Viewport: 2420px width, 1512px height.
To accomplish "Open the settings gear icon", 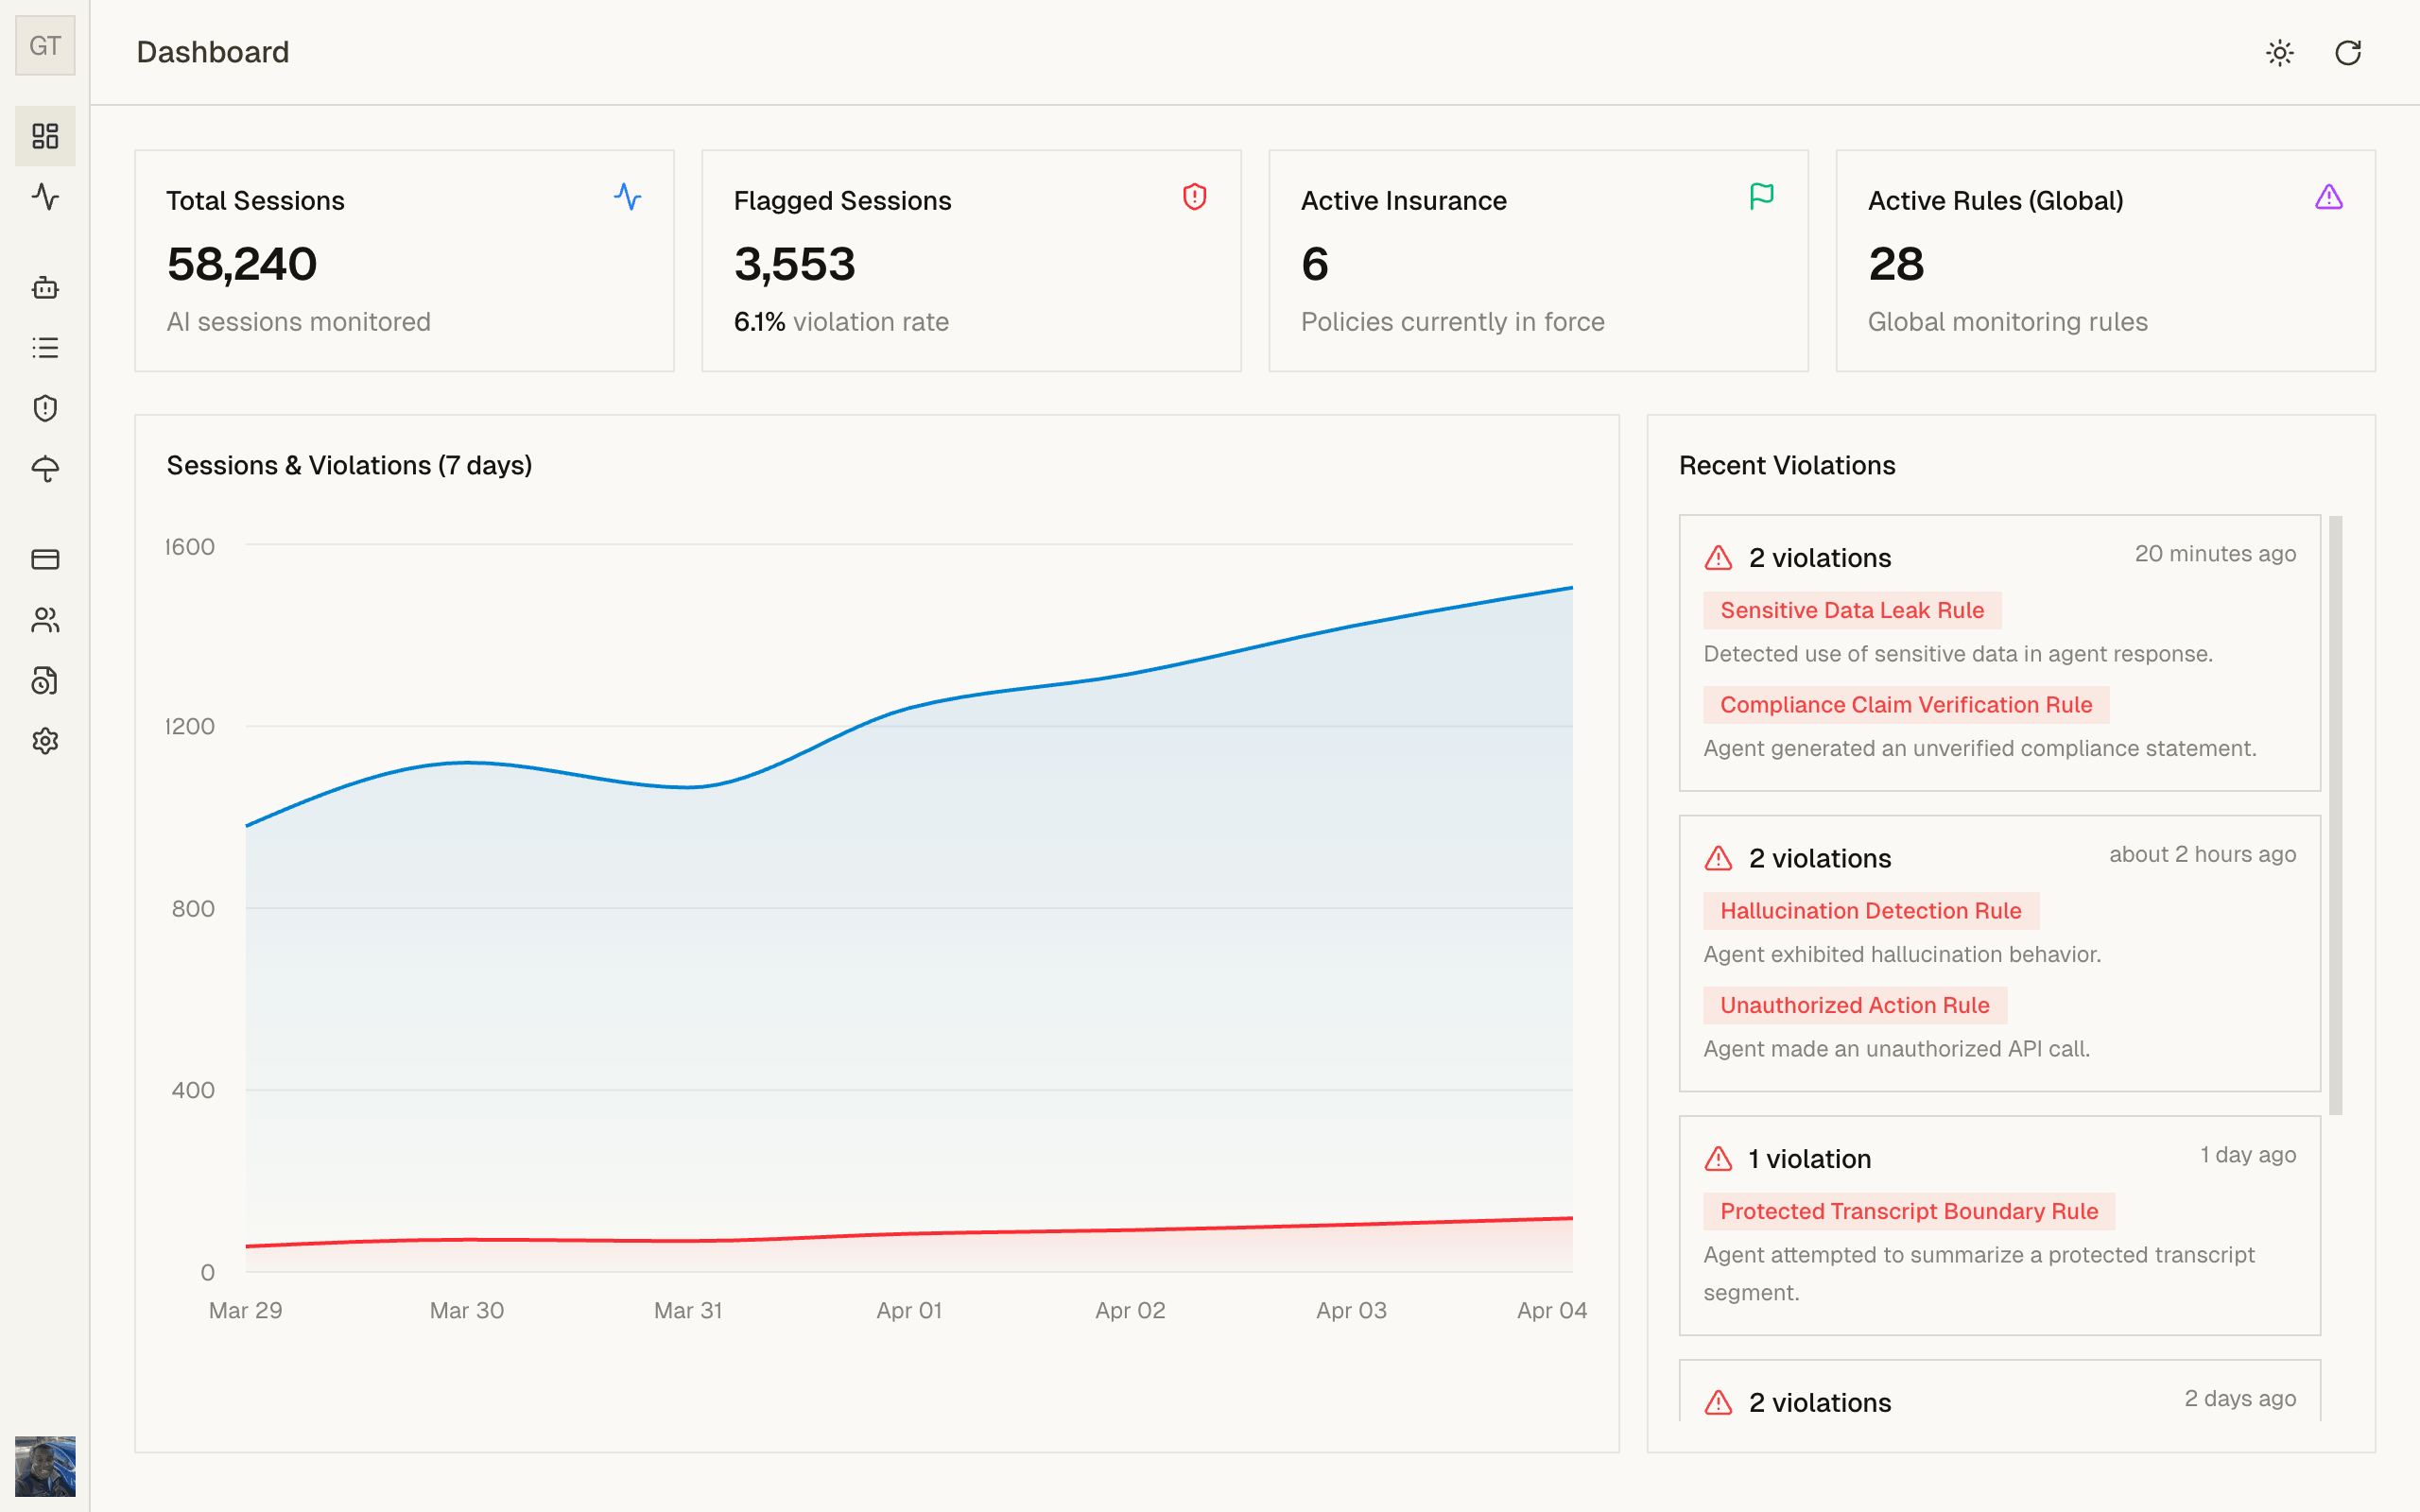I will pyautogui.click(x=45, y=741).
